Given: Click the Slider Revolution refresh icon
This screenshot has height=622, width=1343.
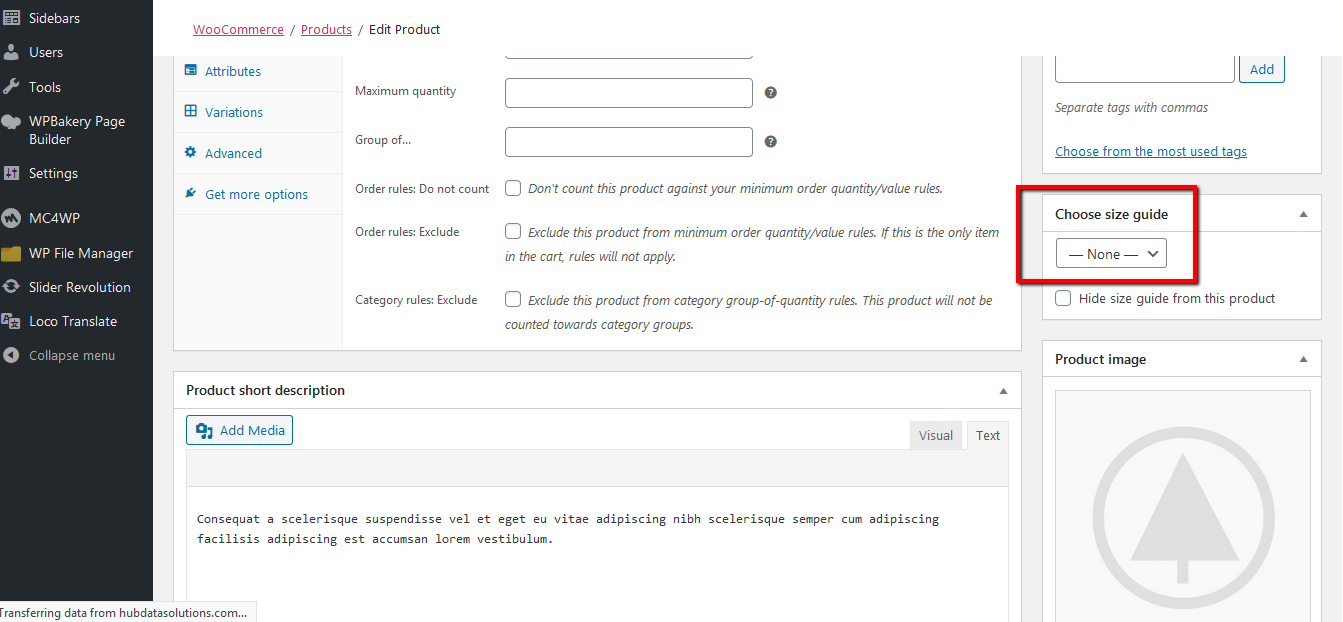Looking at the screenshot, I should pos(12,287).
